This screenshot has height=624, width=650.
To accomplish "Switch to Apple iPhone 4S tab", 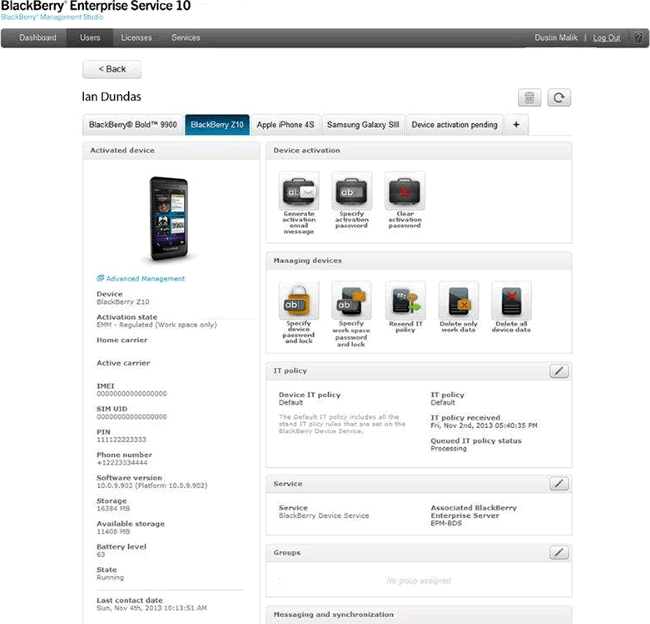I will 286,125.
